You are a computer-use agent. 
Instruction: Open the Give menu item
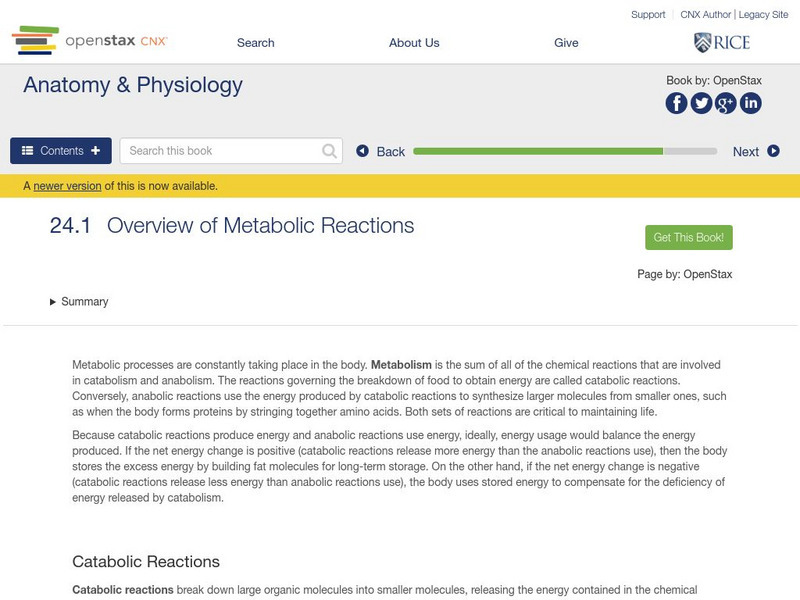pyautogui.click(x=566, y=43)
